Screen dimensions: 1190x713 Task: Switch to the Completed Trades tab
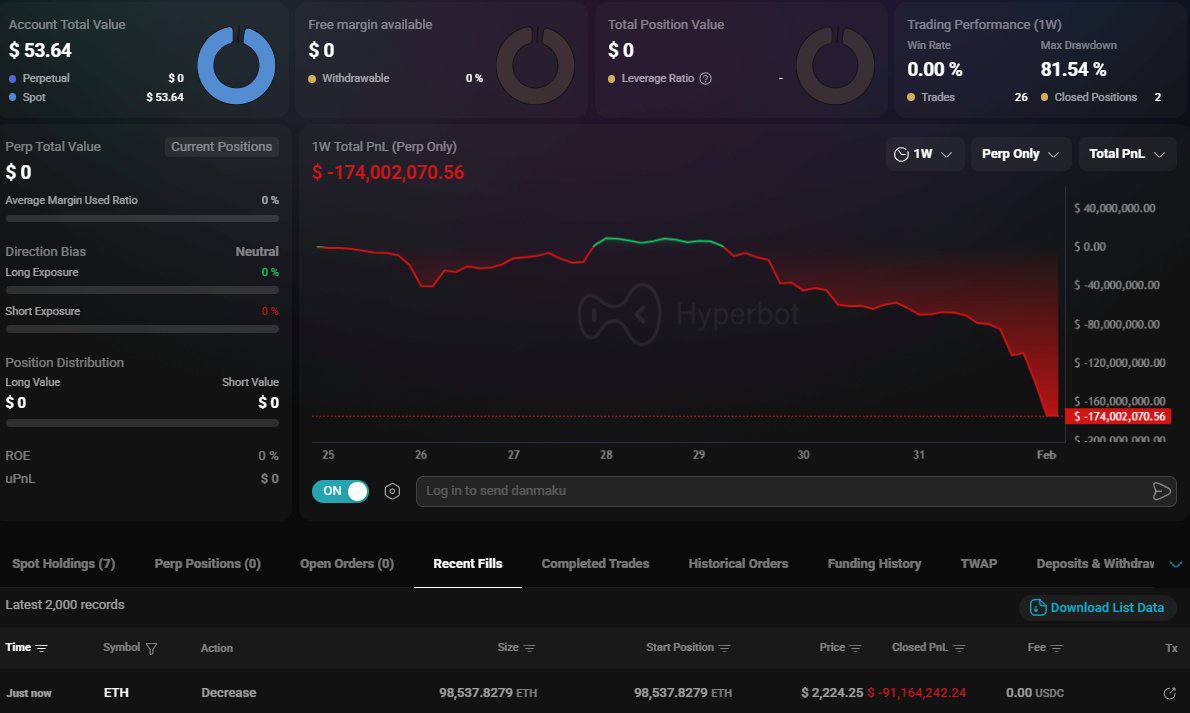595,564
